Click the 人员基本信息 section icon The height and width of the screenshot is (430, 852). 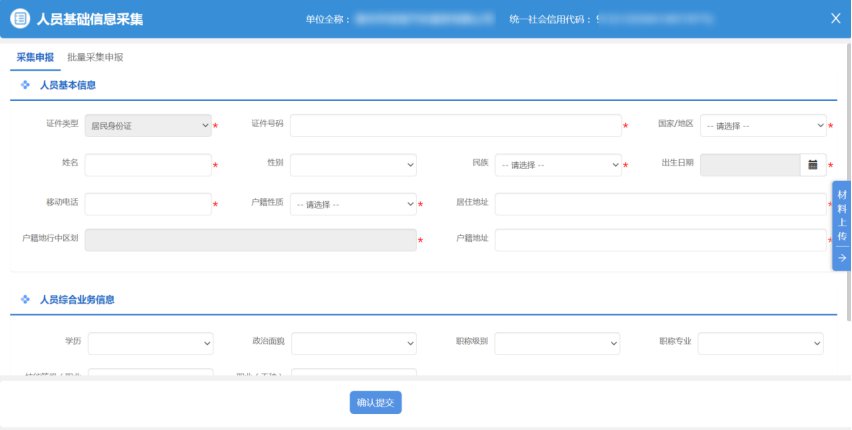(x=25, y=86)
